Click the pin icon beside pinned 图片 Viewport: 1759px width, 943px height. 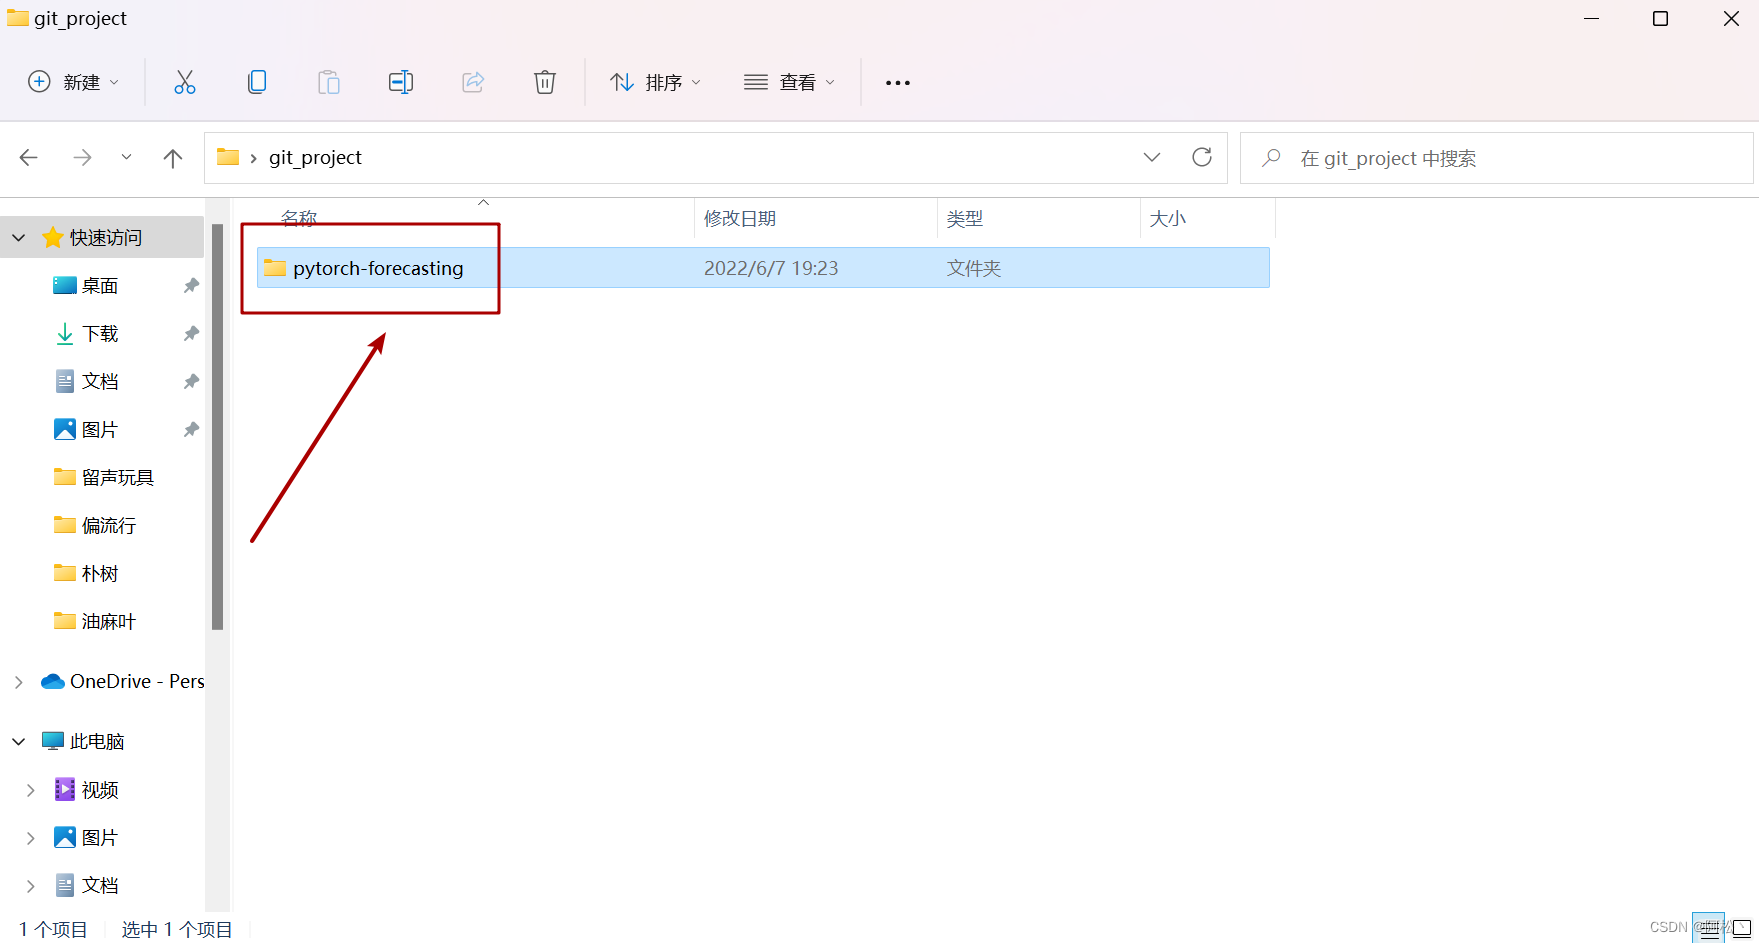pos(191,430)
